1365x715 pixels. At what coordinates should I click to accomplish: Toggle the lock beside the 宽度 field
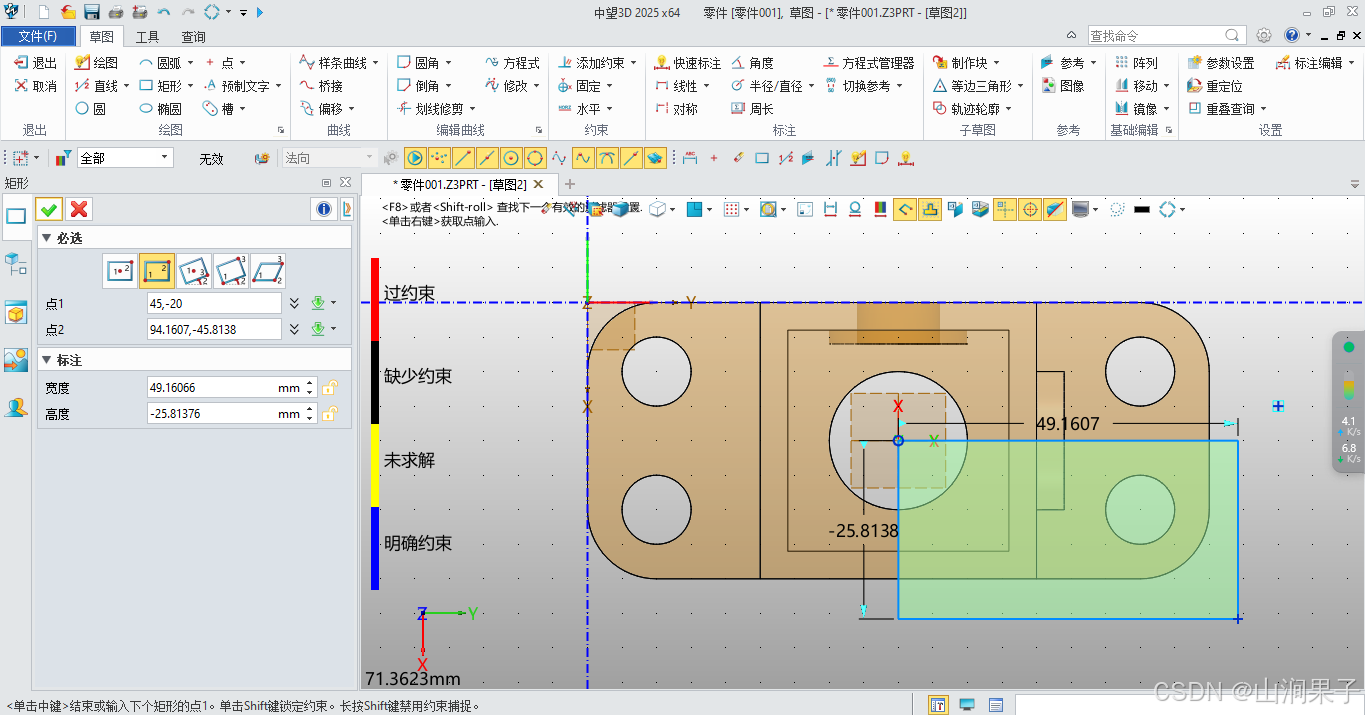coord(328,388)
